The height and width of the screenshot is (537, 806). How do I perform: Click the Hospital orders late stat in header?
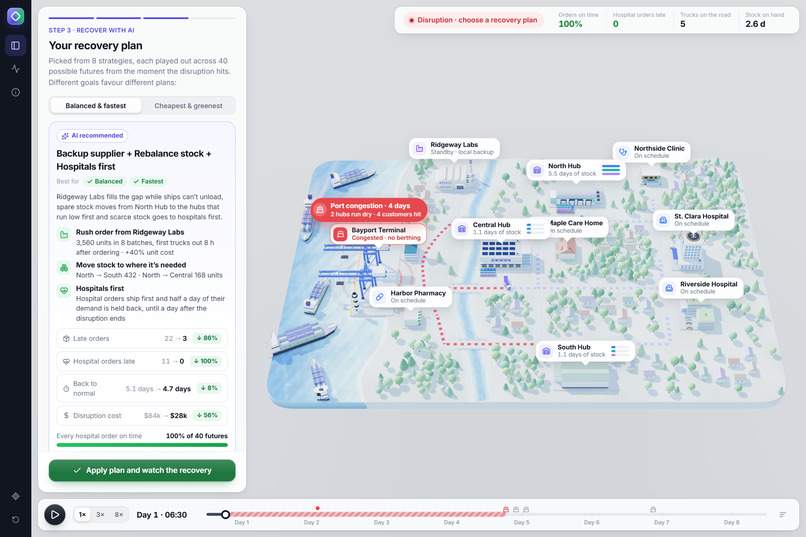(639, 20)
